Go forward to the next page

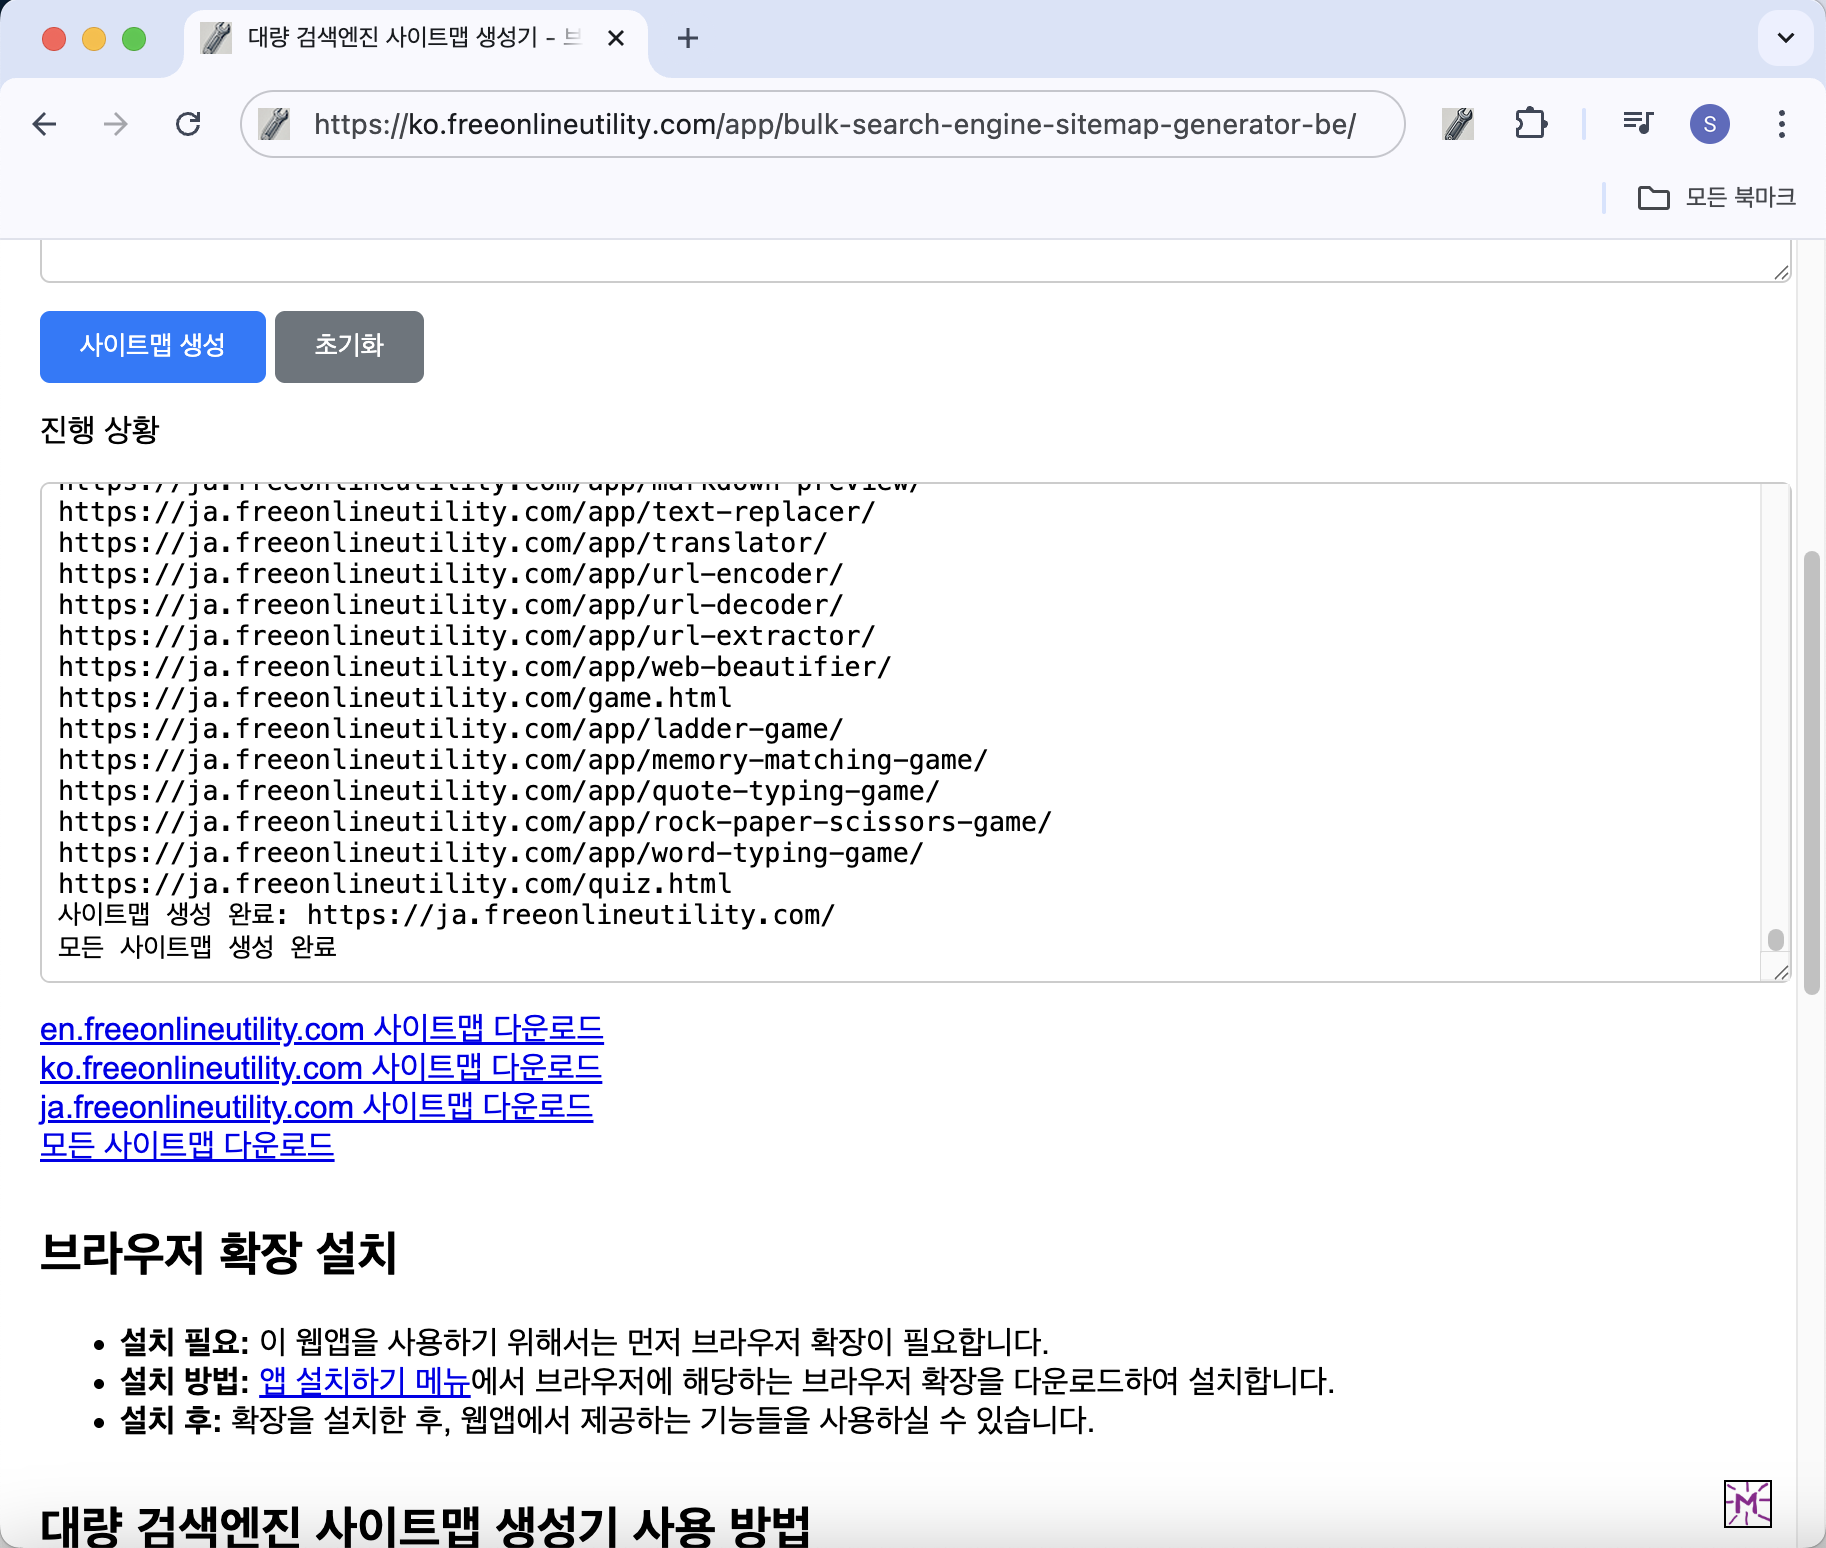[x=116, y=124]
